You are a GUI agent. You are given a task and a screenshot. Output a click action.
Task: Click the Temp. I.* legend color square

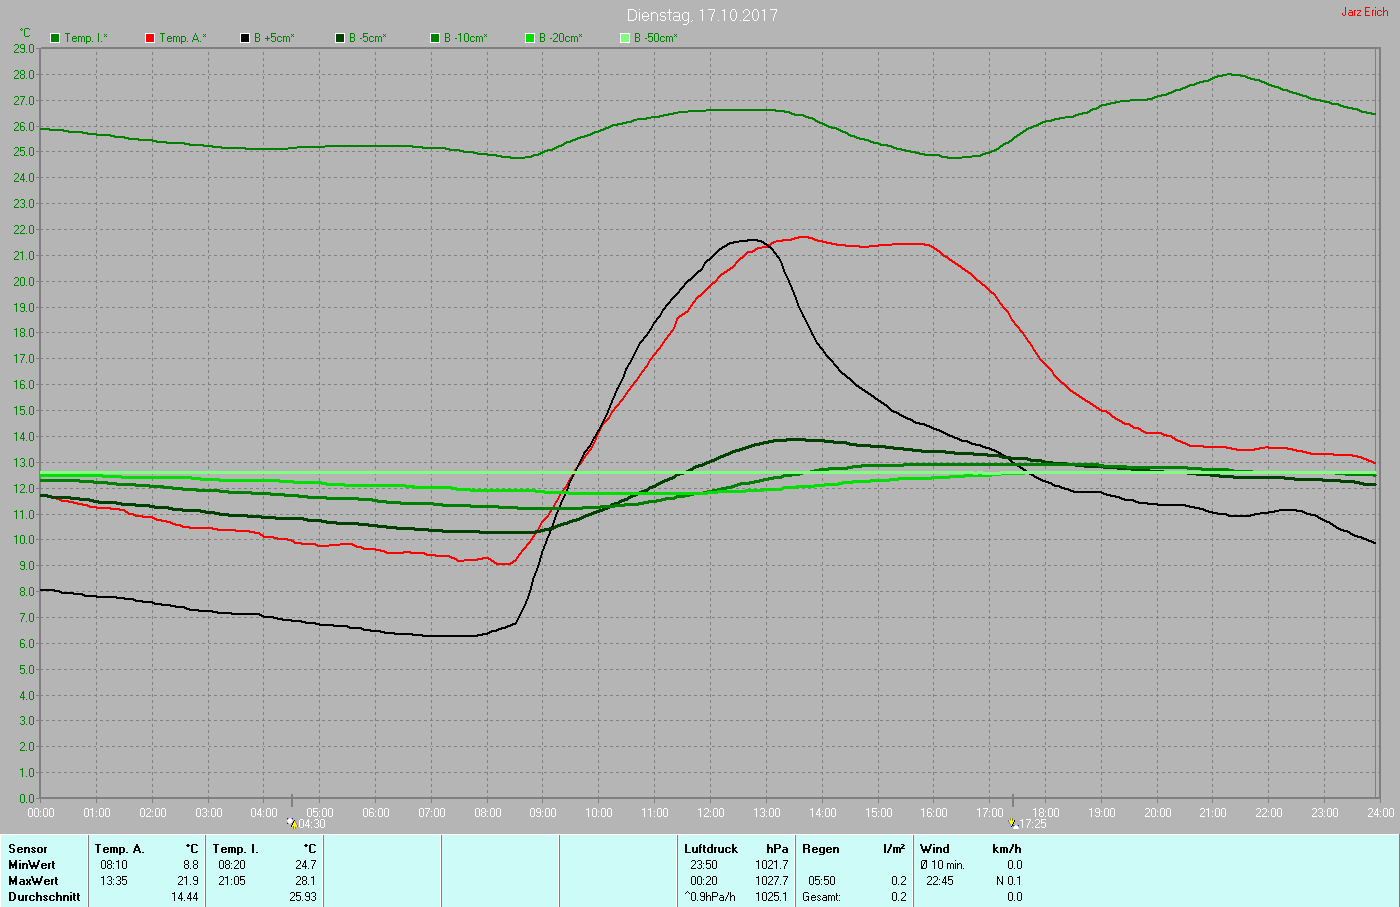[x=55, y=38]
